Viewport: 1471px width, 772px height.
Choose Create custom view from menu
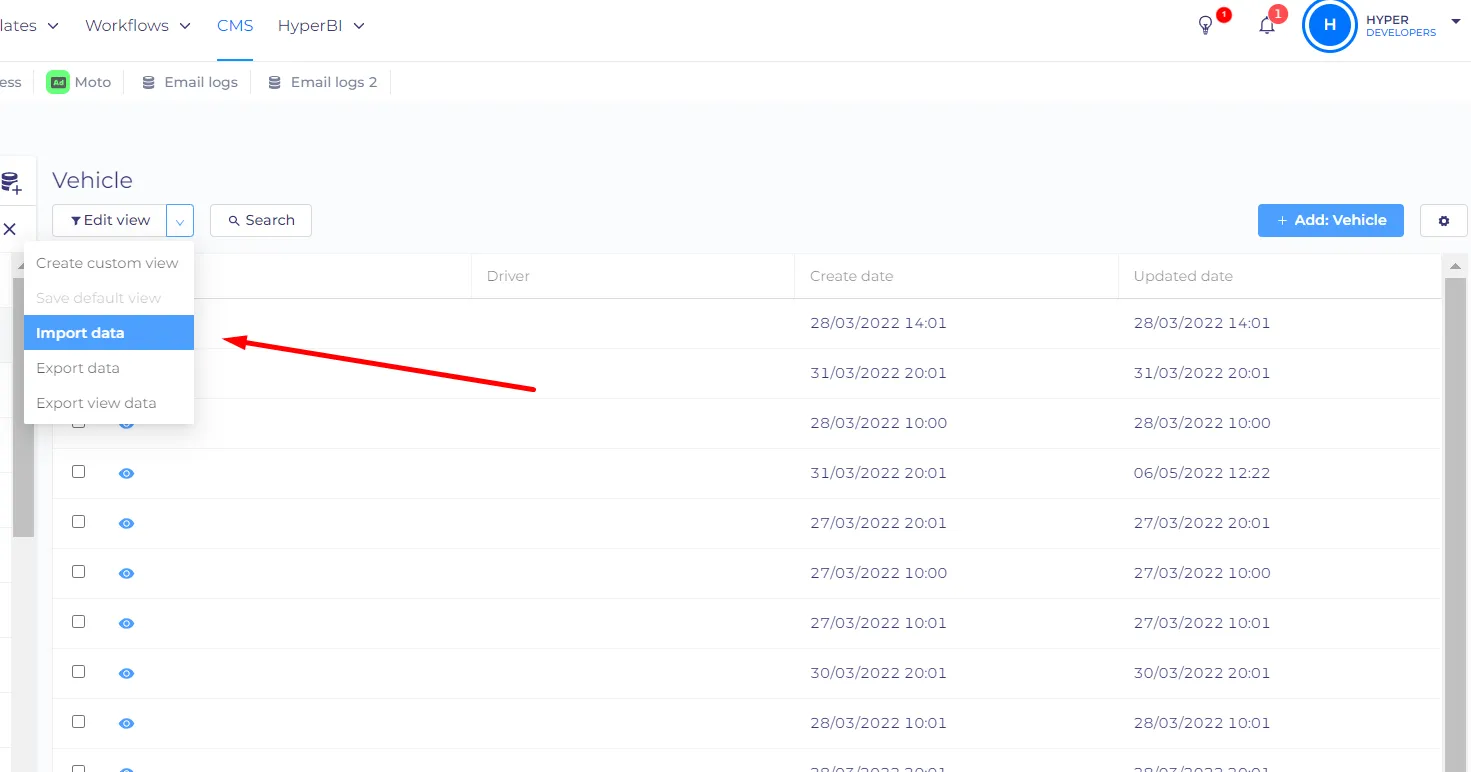point(108,263)
